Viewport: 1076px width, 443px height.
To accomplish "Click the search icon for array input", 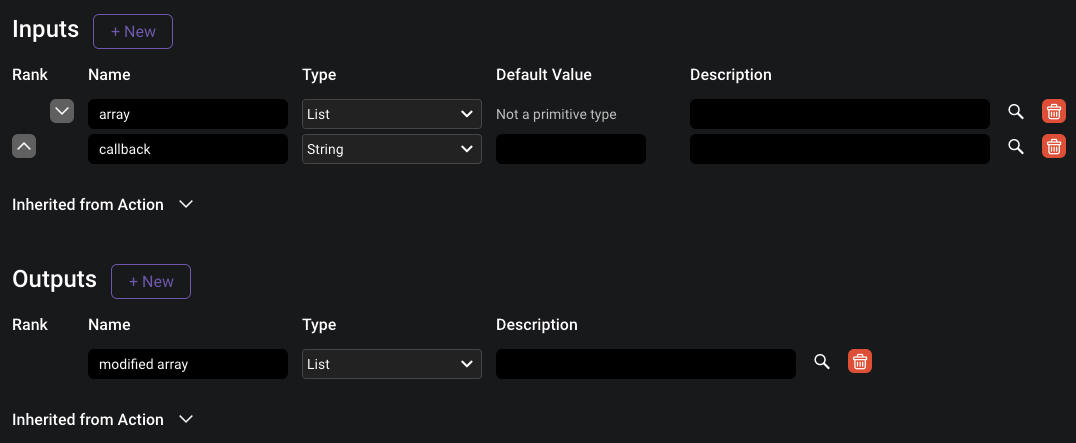I will [x=1015, y=112].
